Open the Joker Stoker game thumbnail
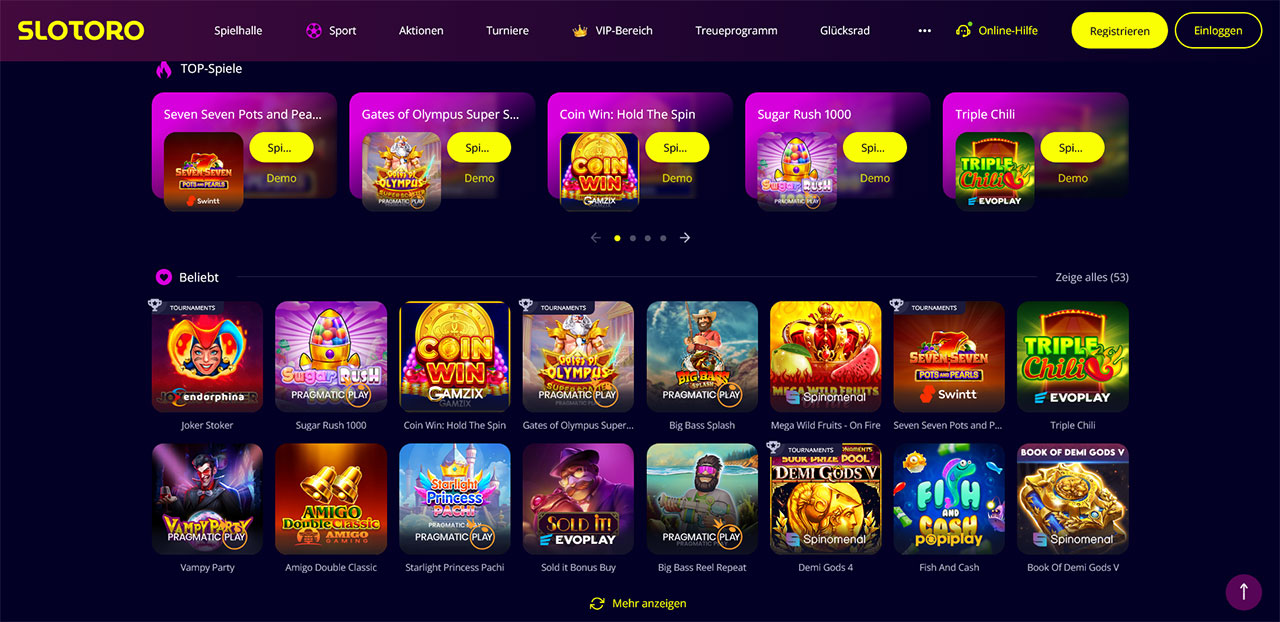 (207, 357)
